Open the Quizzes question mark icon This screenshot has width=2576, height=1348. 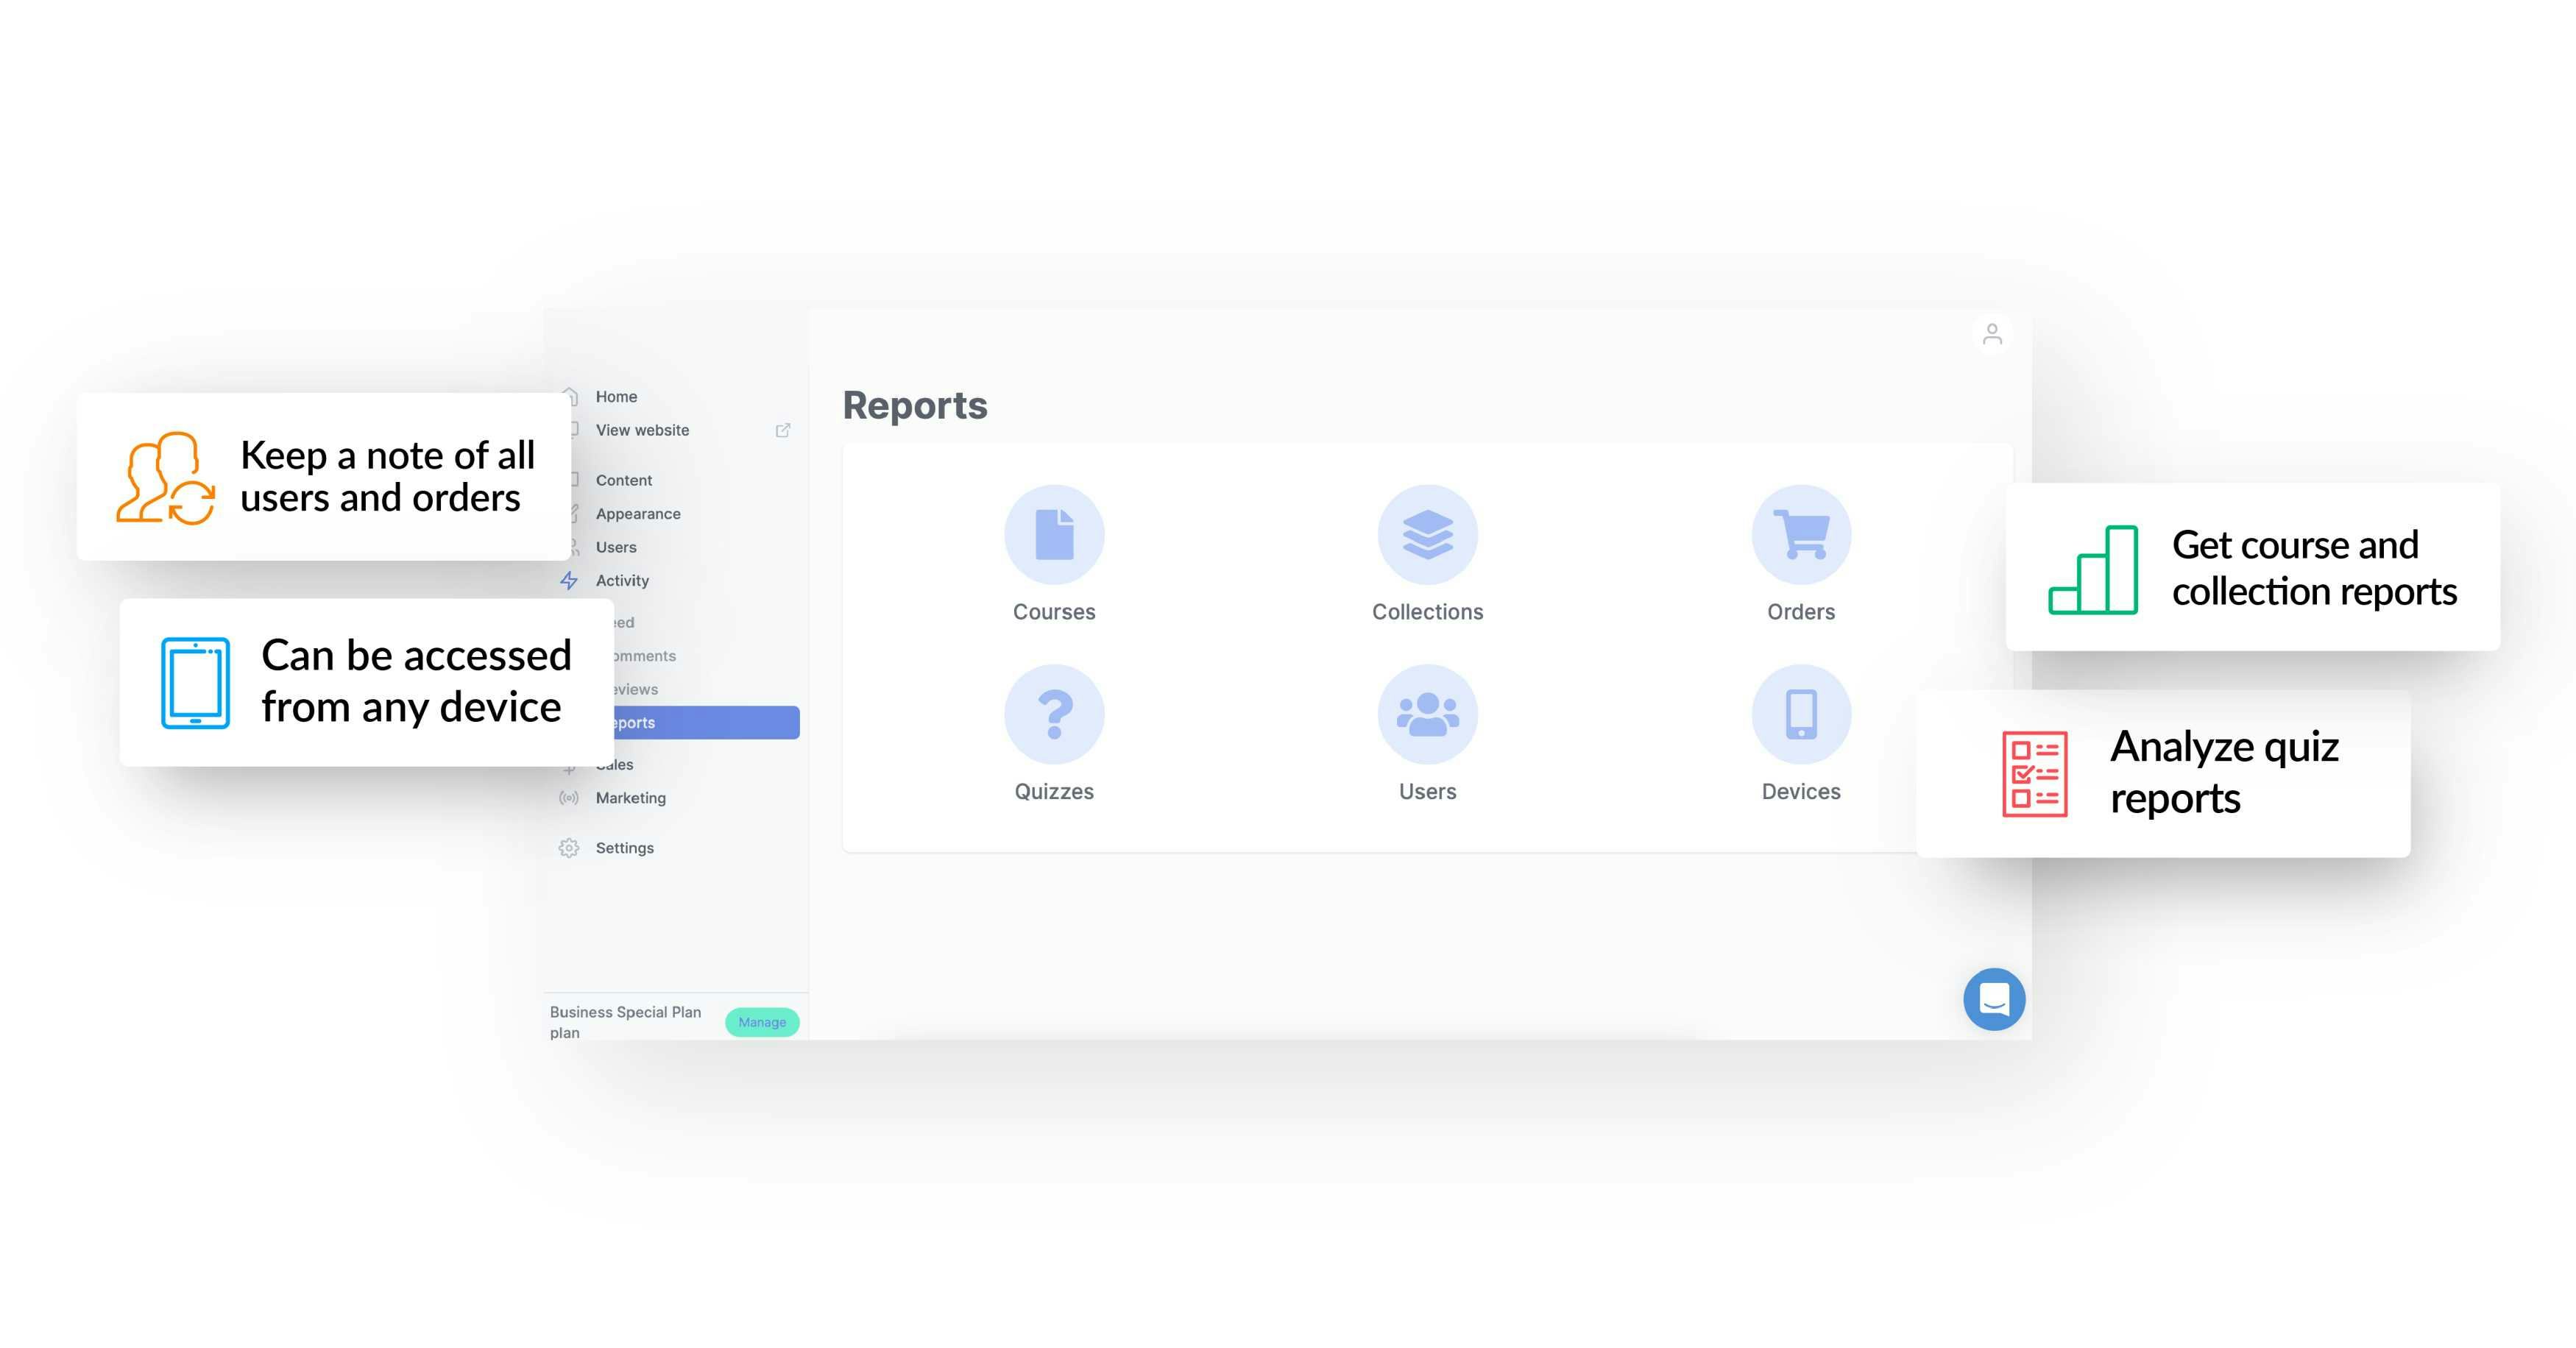[x=1054, y=714]
